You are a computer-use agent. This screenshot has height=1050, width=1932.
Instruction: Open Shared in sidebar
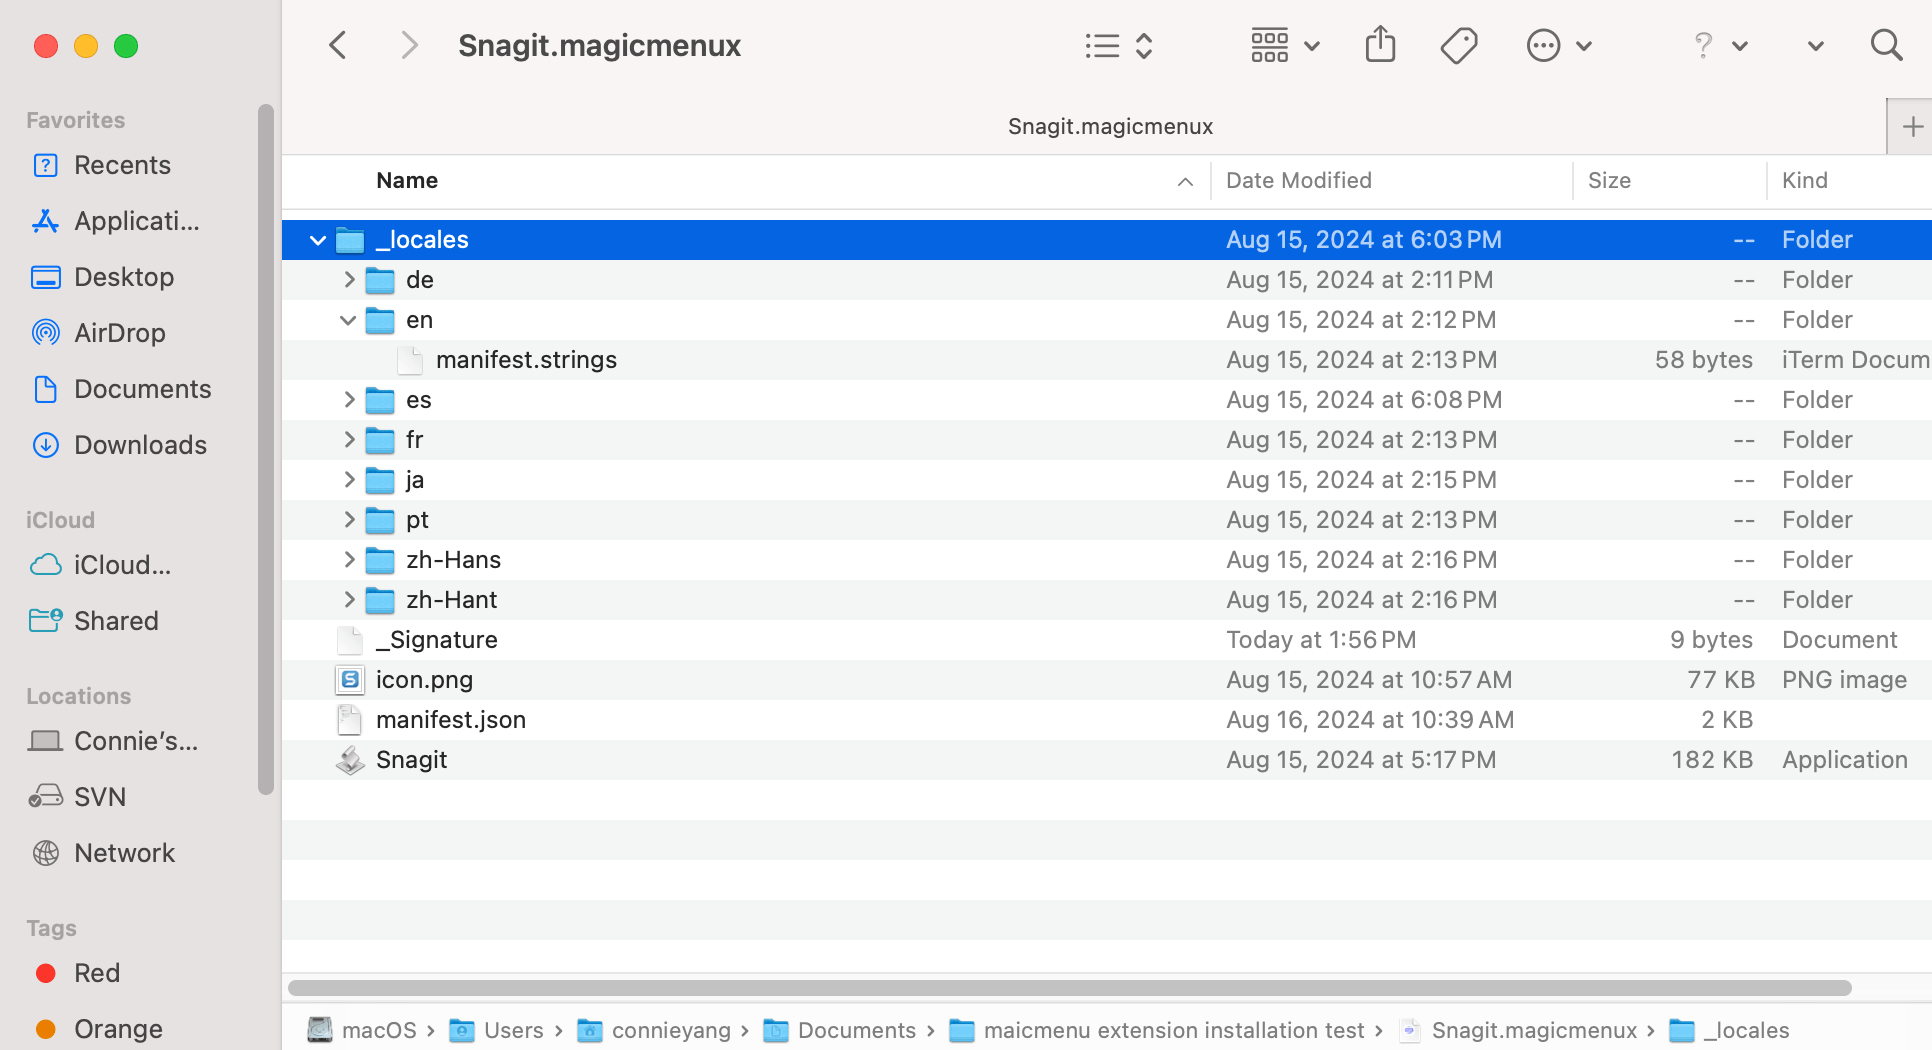pos(116,621)
